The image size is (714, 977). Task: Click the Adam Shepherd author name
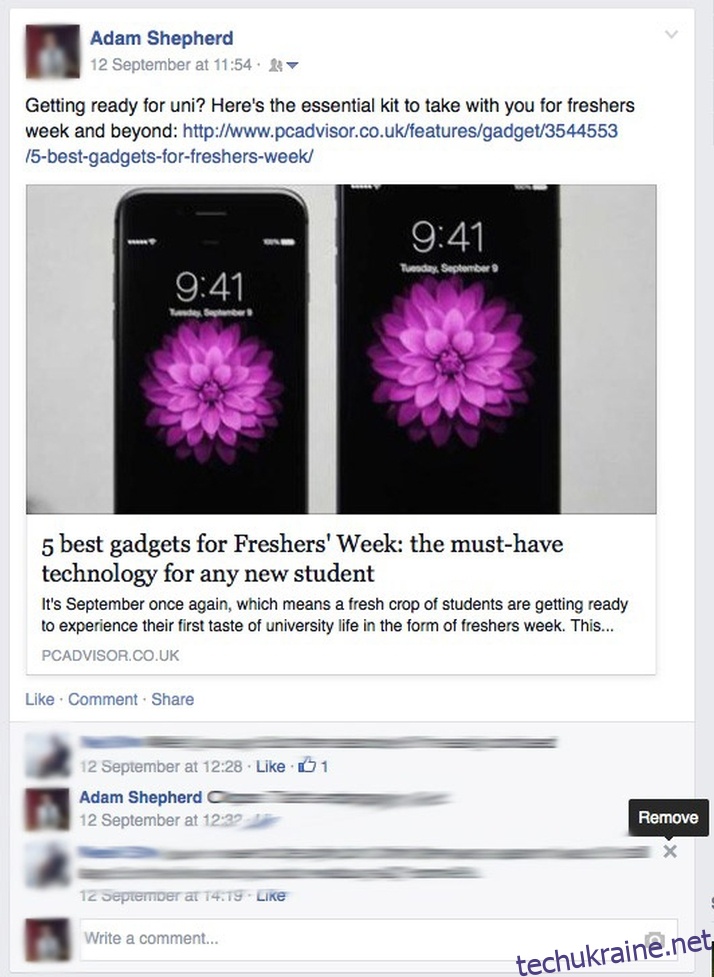161,38
